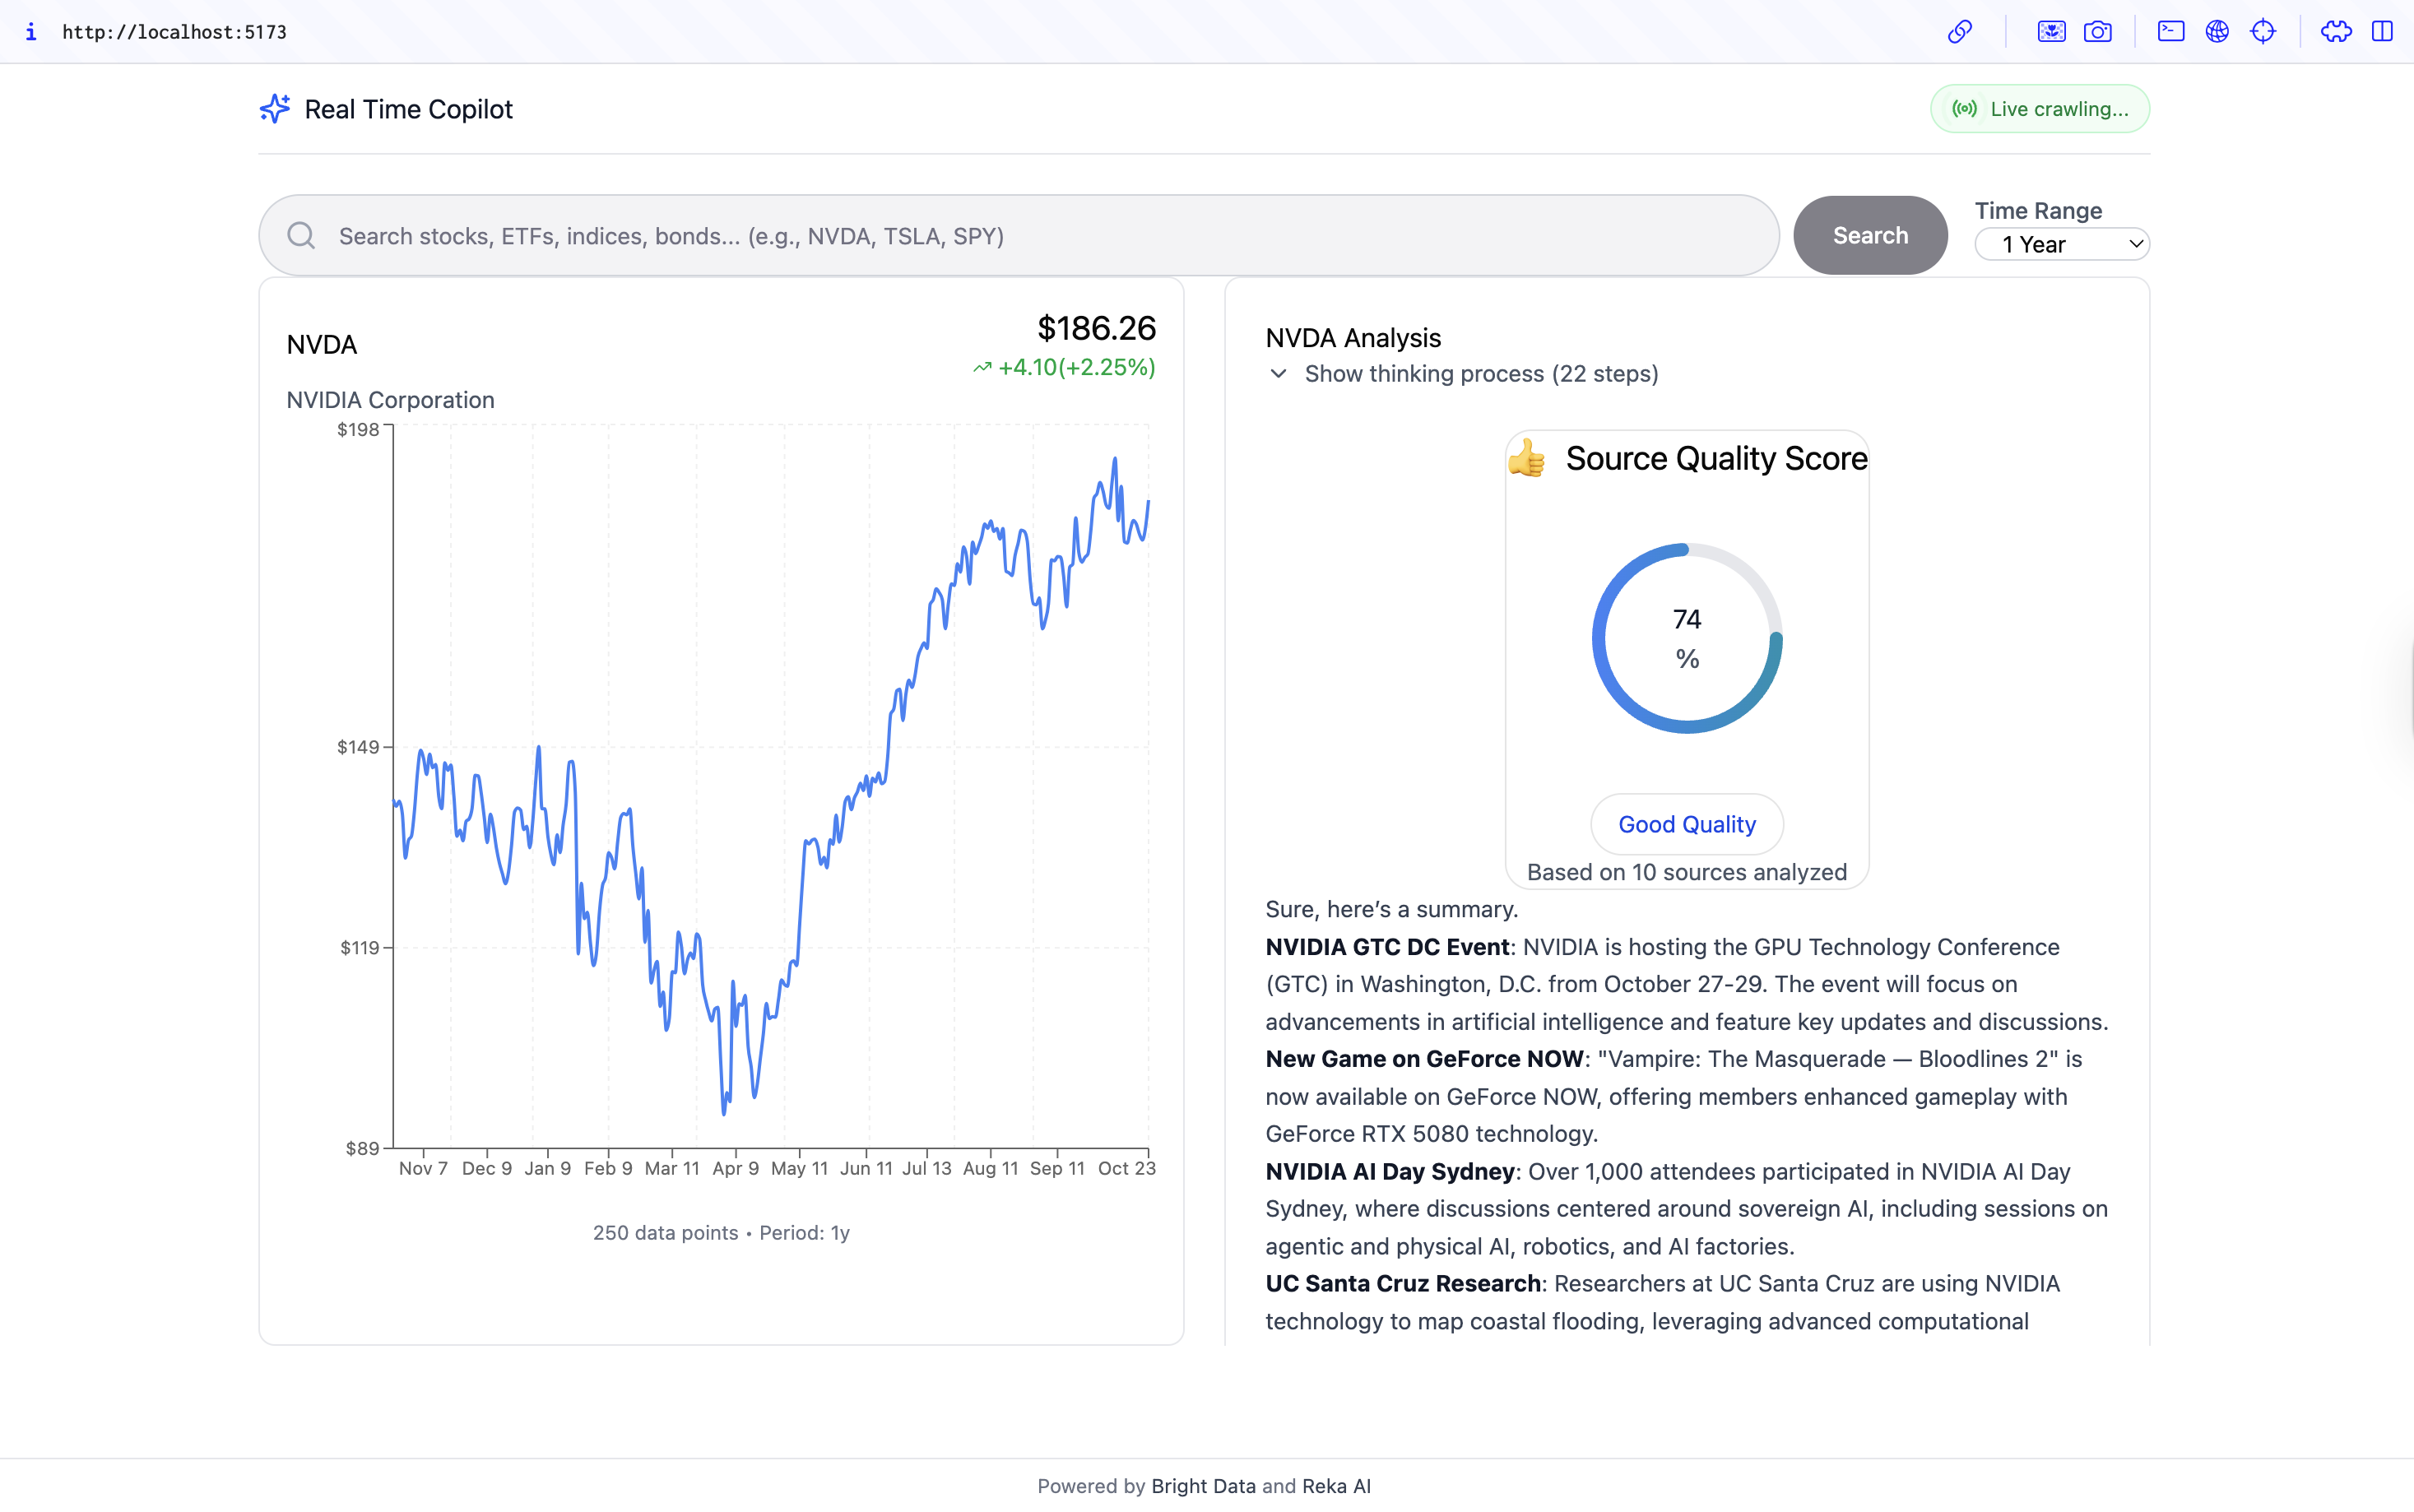The width and height of the screenshot is (2414, 1512).
Task: Expand Show thinking process (22 steps)
Action: click(1480, 374)
